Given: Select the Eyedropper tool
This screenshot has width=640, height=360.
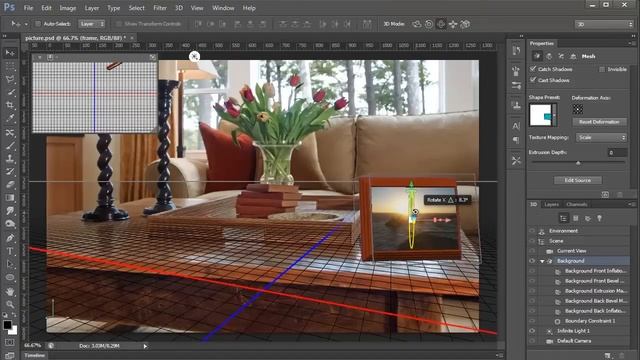Looking at the screenshot, I should point(10,119).
